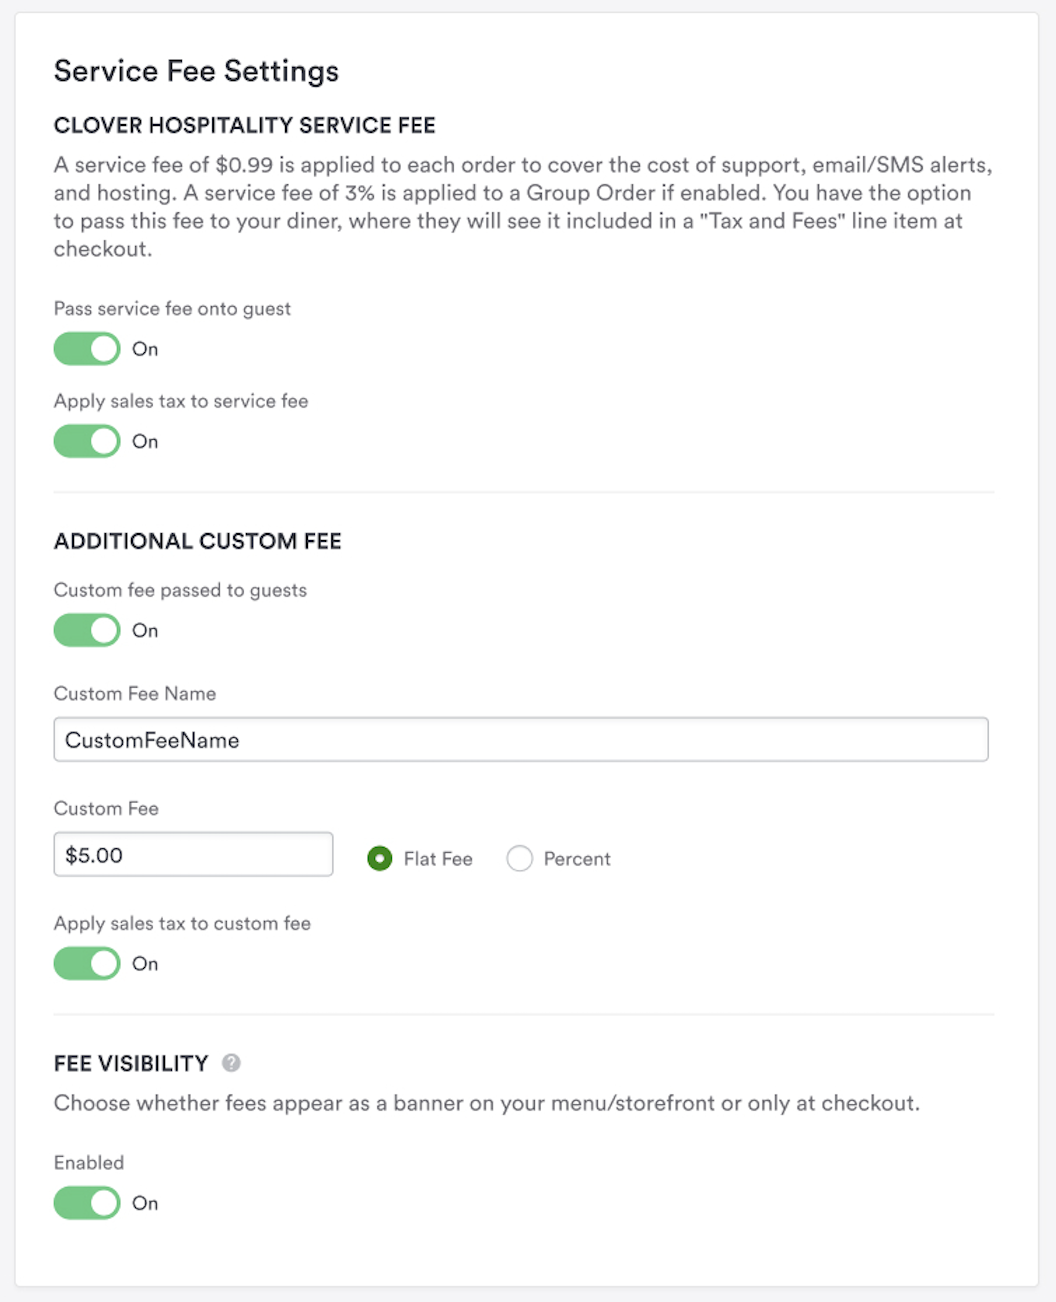This screenshot has width=1056, height=1302.
Task: Turn off Custom fee passed to guests switch
Action: 87,630
